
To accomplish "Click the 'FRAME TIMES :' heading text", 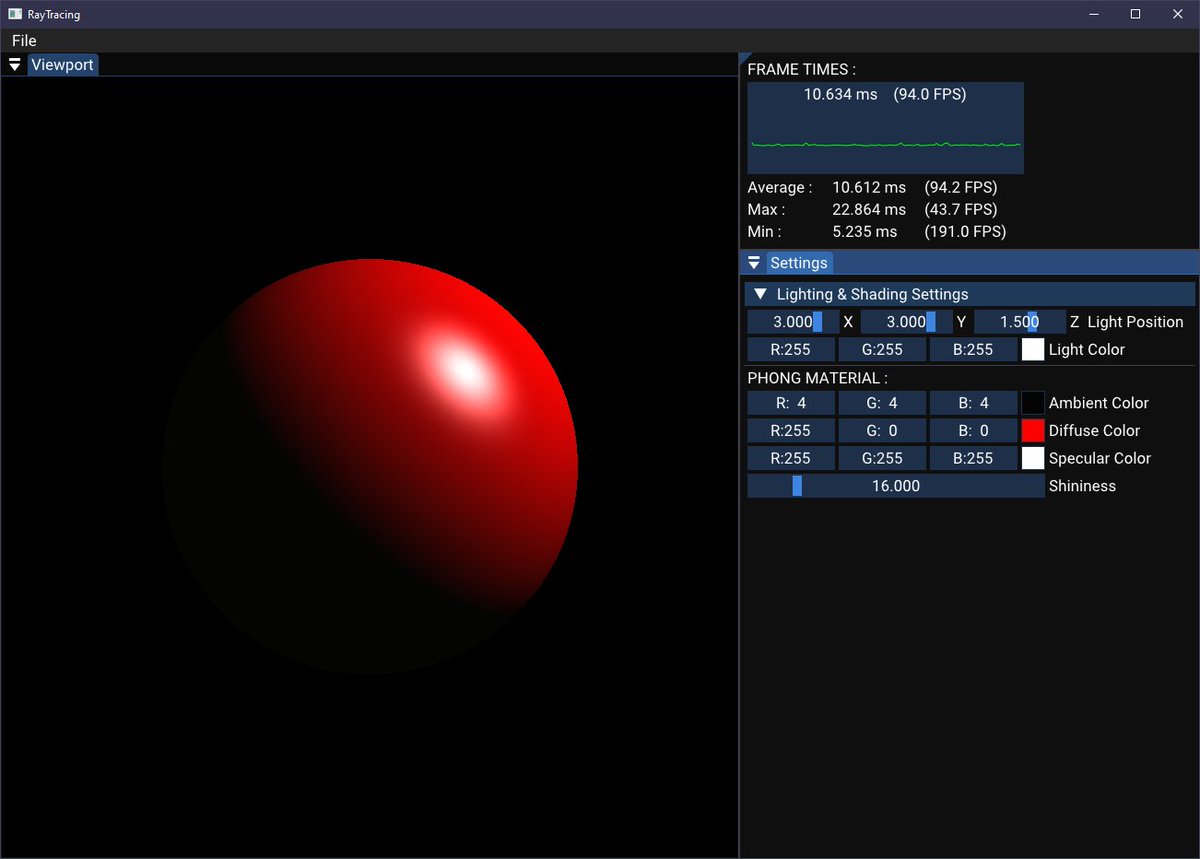I will [802, 69].
